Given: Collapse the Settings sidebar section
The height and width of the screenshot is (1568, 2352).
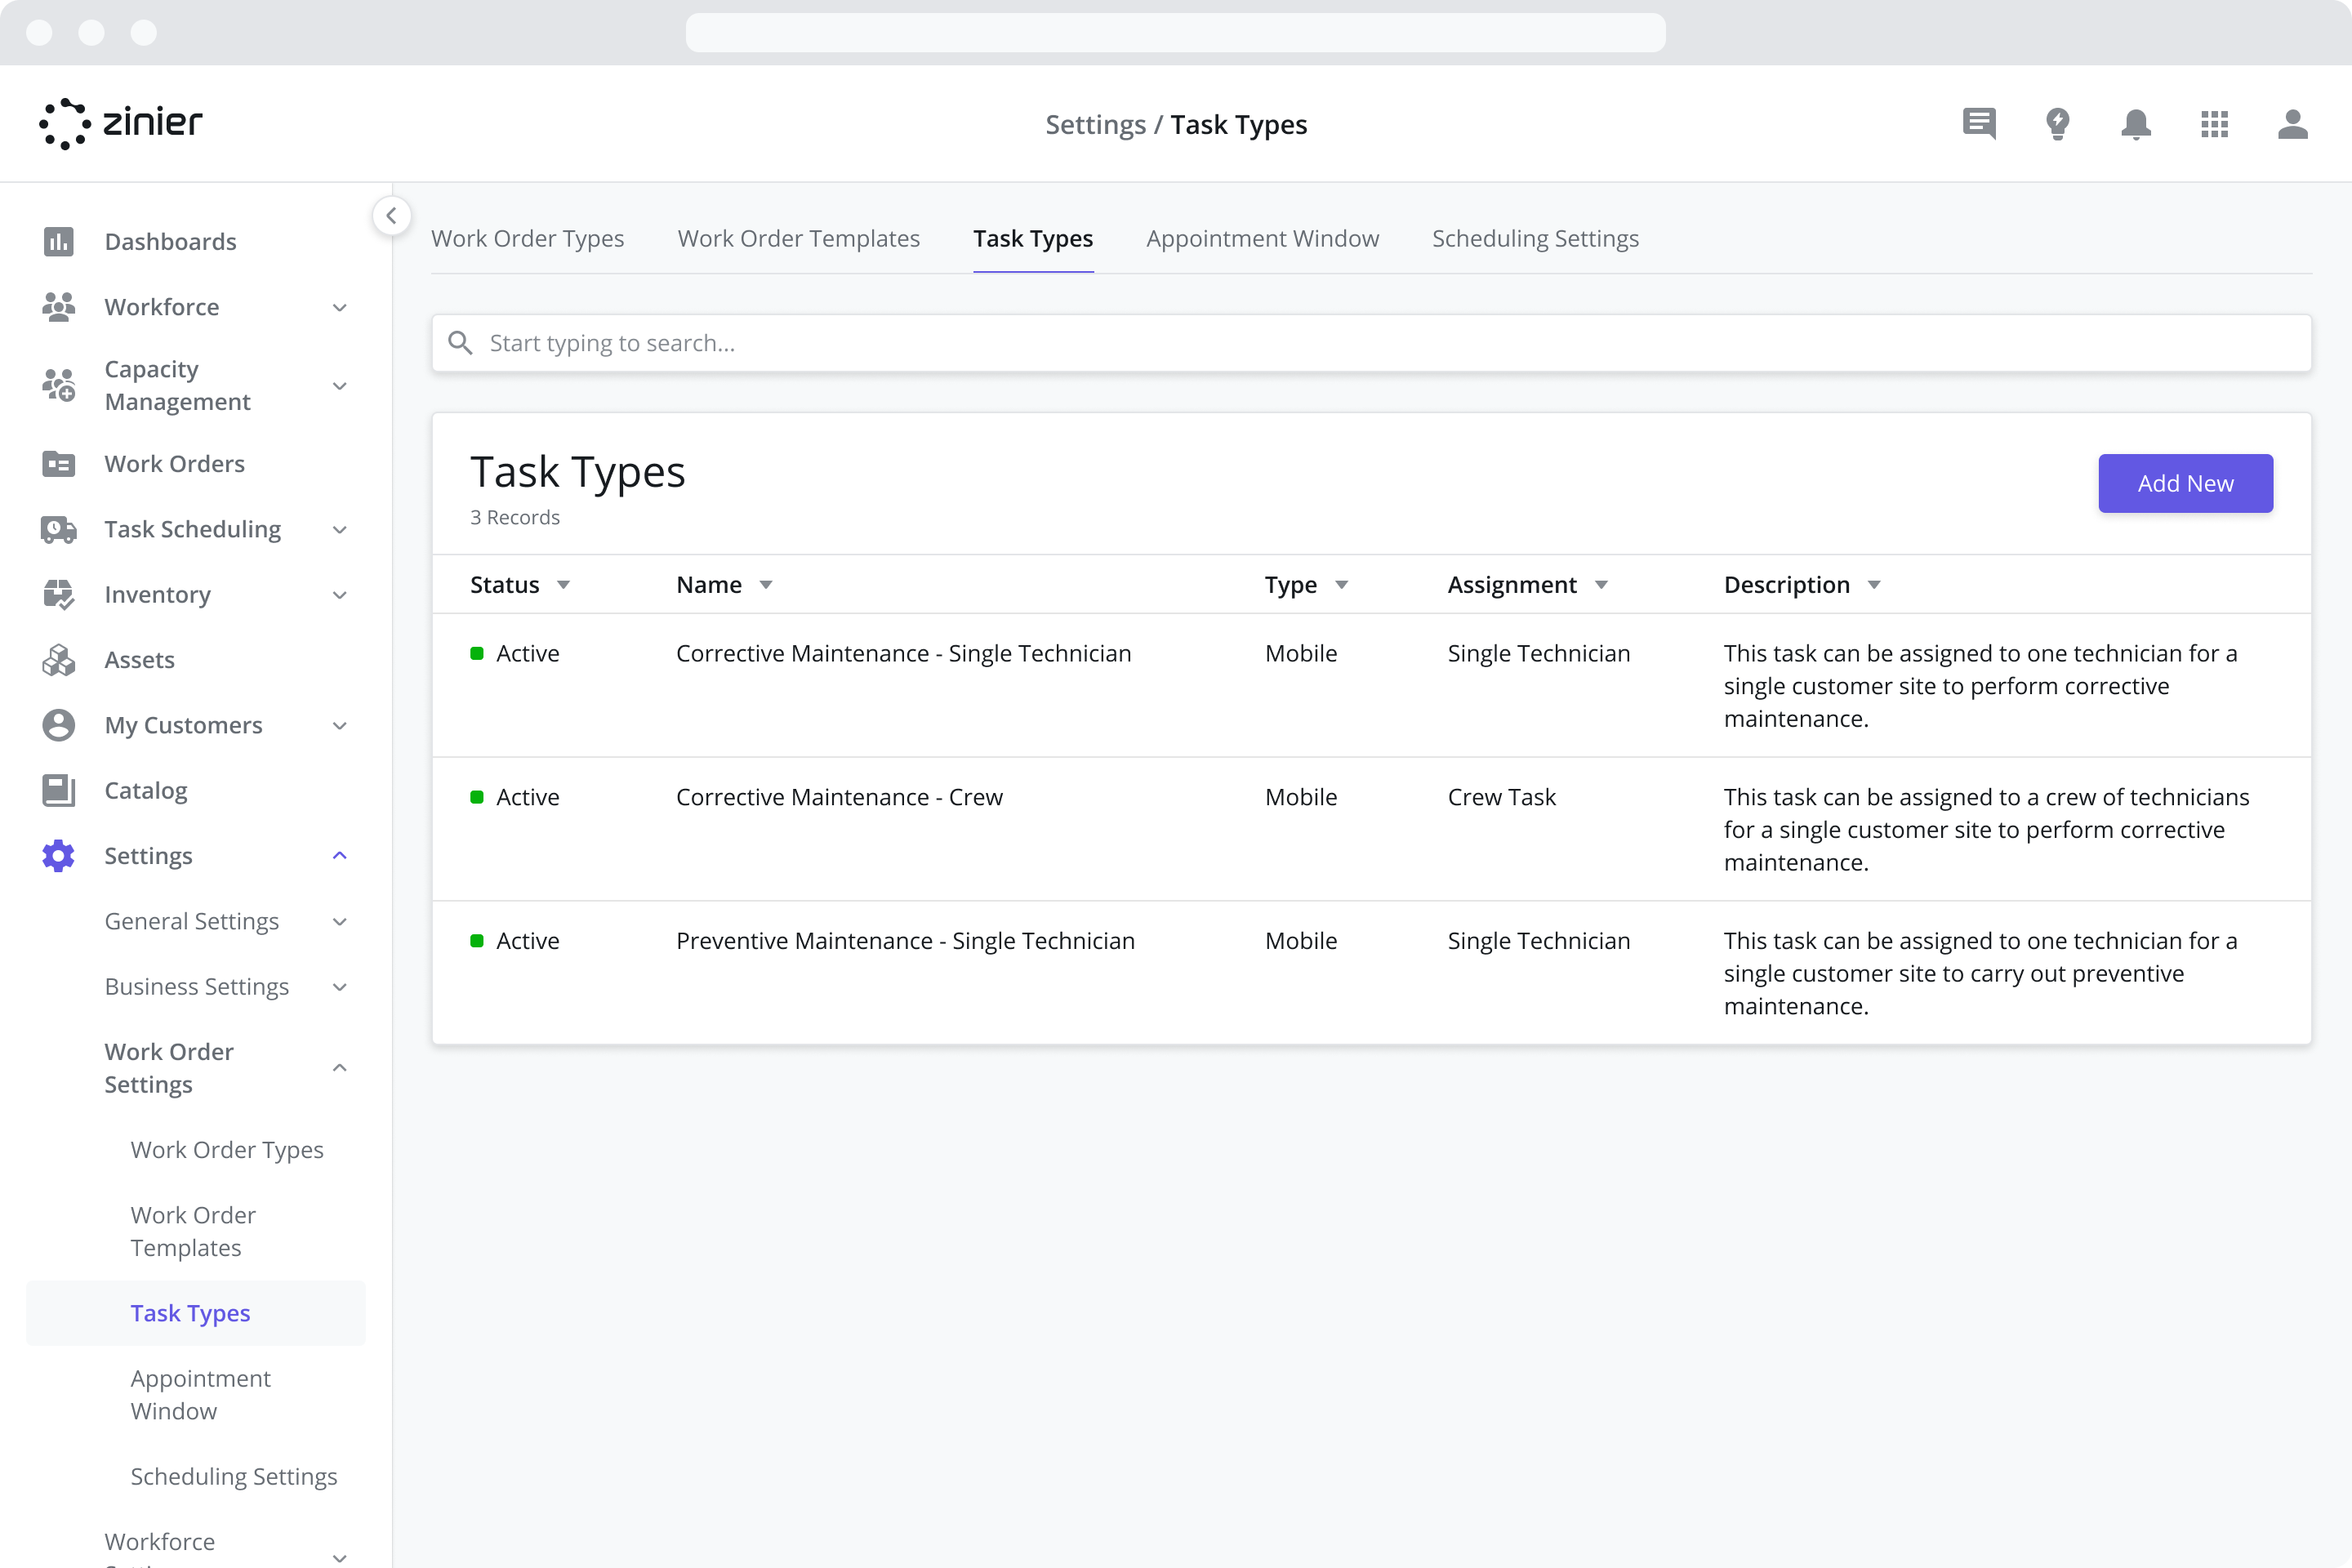Looking at the screenshot, I should pos(339,855).
